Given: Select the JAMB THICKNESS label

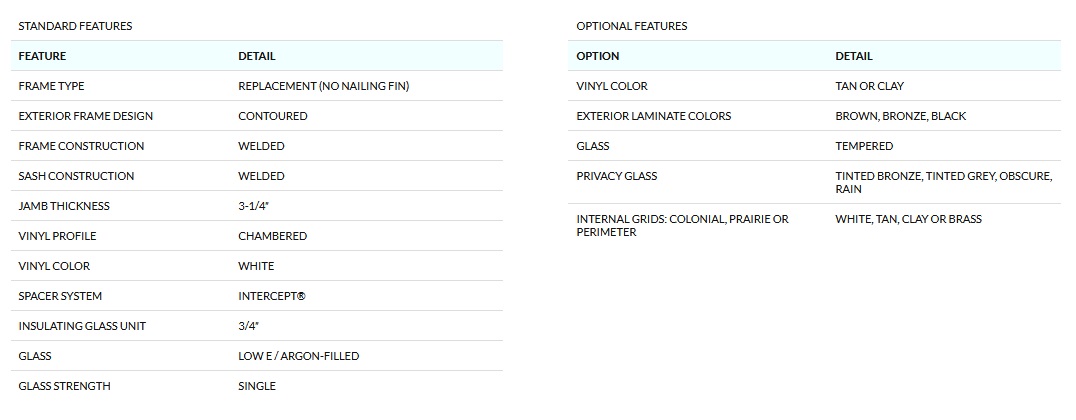Looking at the screenshot, I should coord(64,206).
